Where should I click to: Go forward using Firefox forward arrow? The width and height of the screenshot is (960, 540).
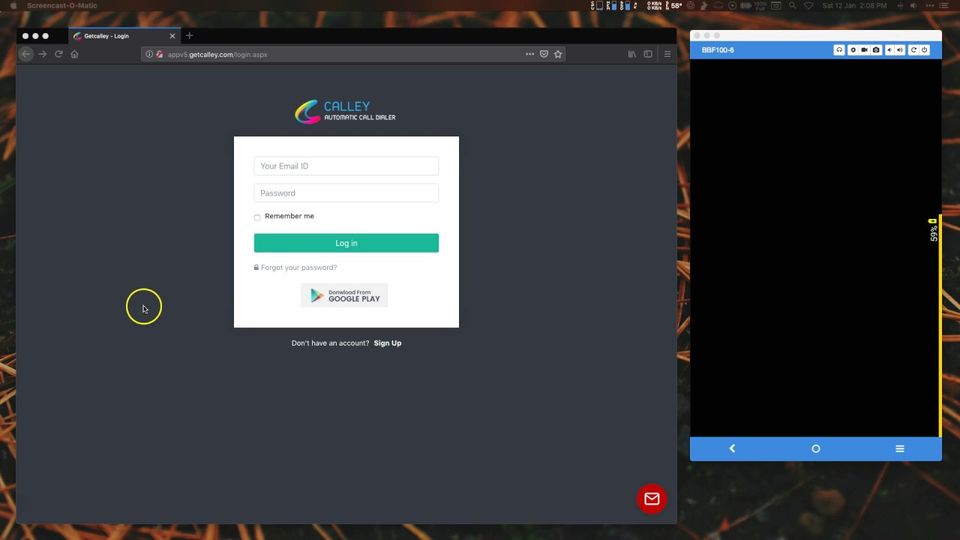tap(42, 54)
